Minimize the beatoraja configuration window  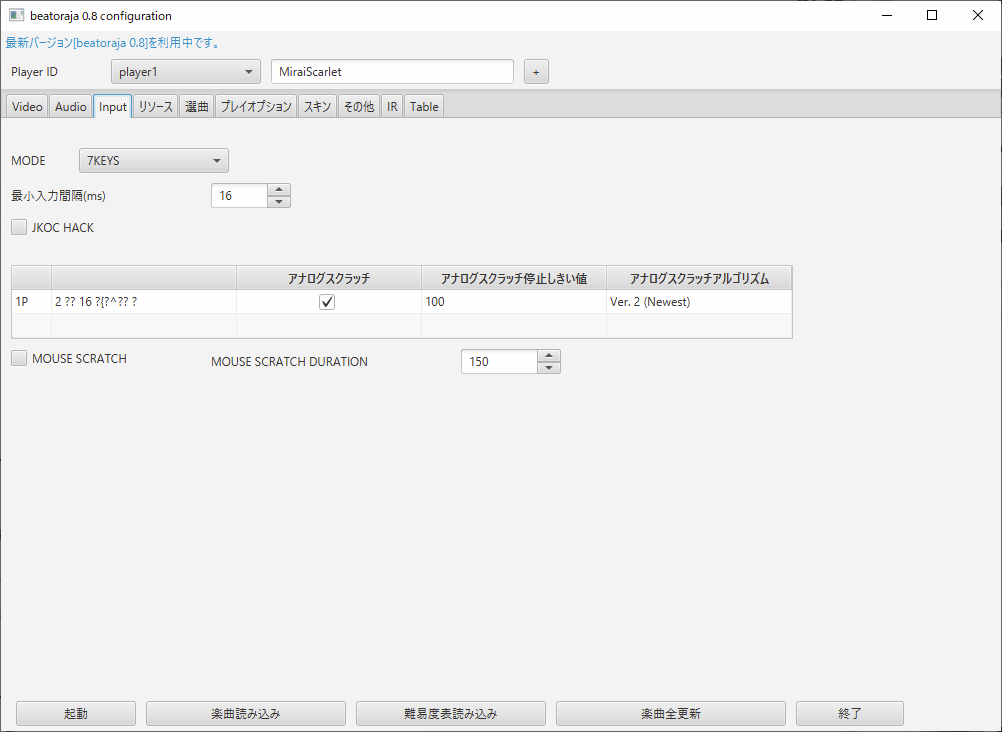coord(887,15)
